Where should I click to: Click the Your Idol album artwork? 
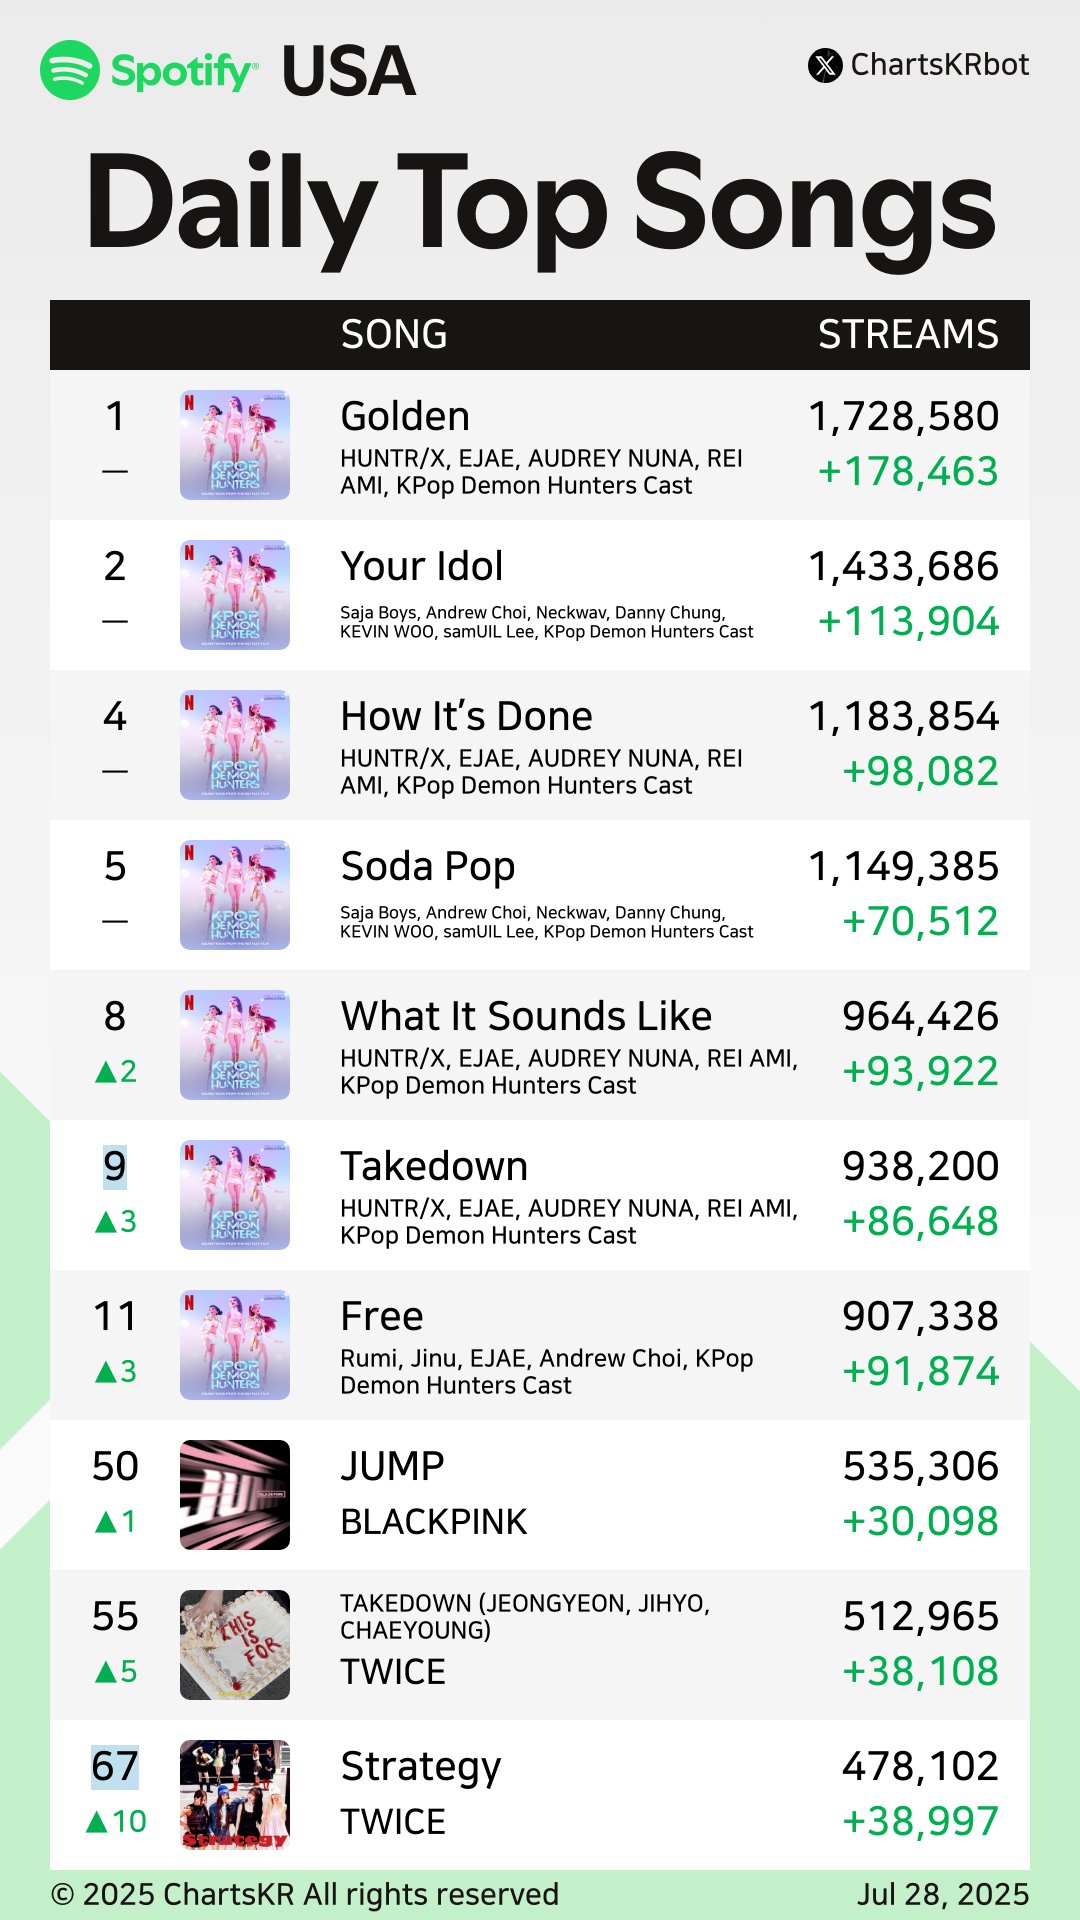(x=235, y=595)
